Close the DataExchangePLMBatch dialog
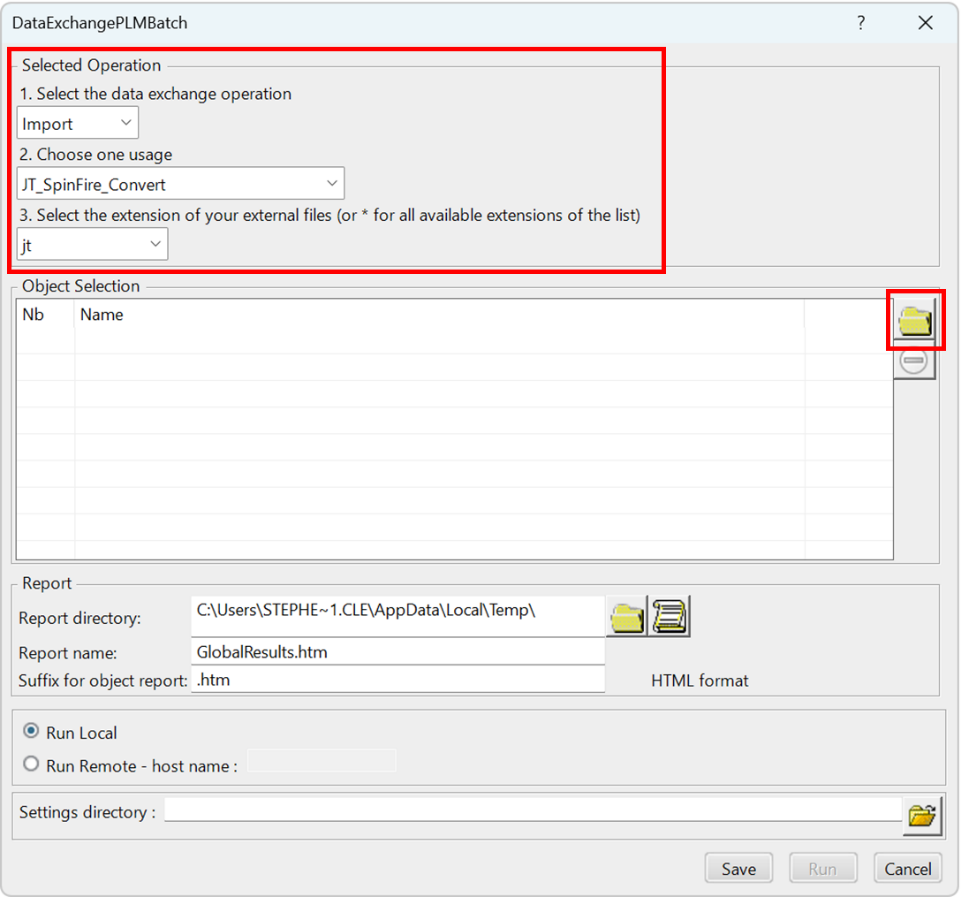This screenshot has width=961, height=897. pos(925,23)
